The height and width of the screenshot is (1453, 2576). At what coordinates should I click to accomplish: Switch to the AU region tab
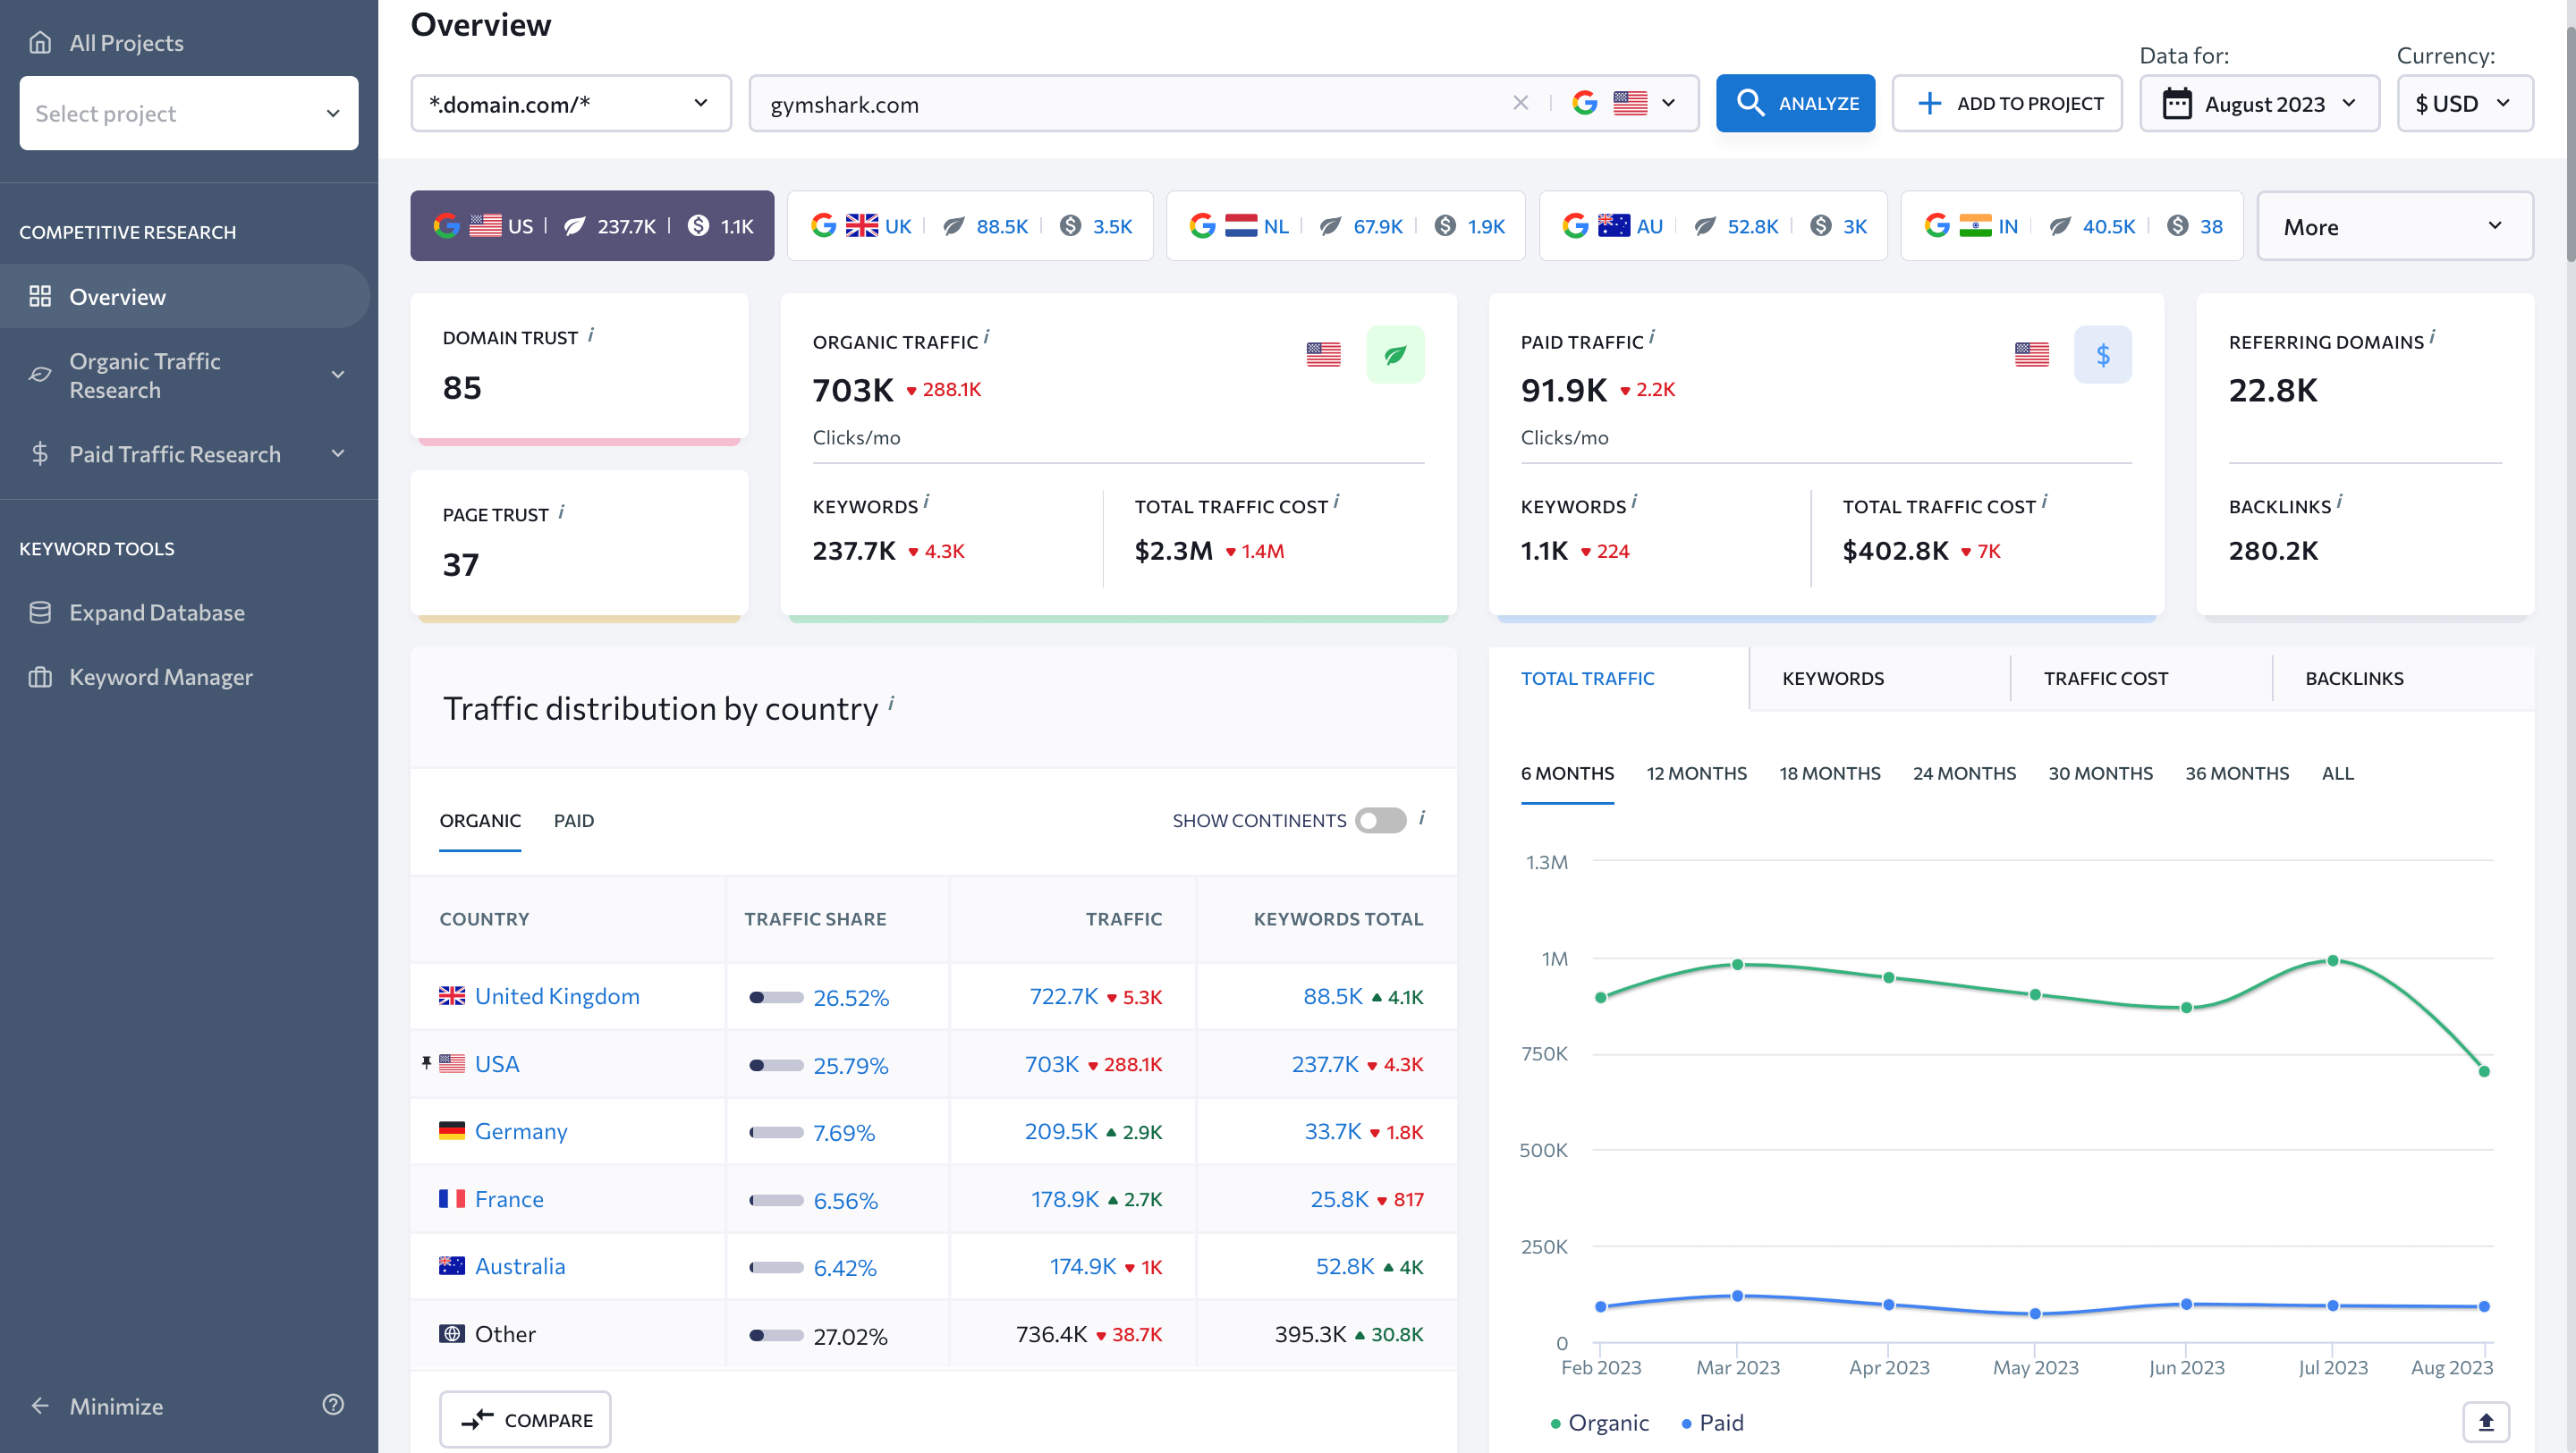[1713, 226]
